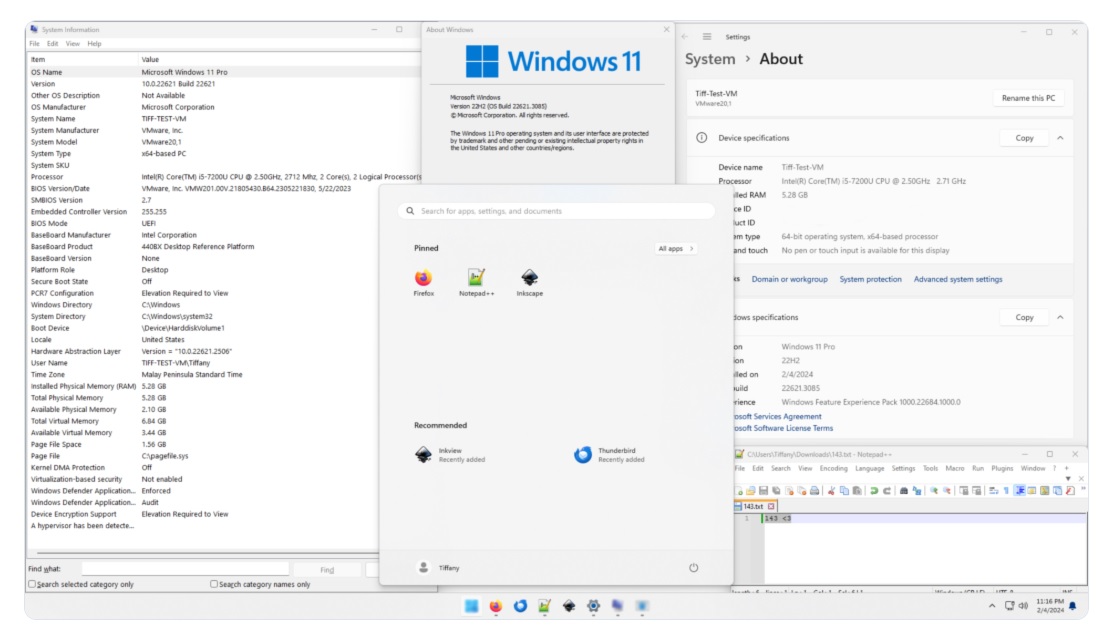Select the 143.txt tab in Notepad++

pos(754,506)
